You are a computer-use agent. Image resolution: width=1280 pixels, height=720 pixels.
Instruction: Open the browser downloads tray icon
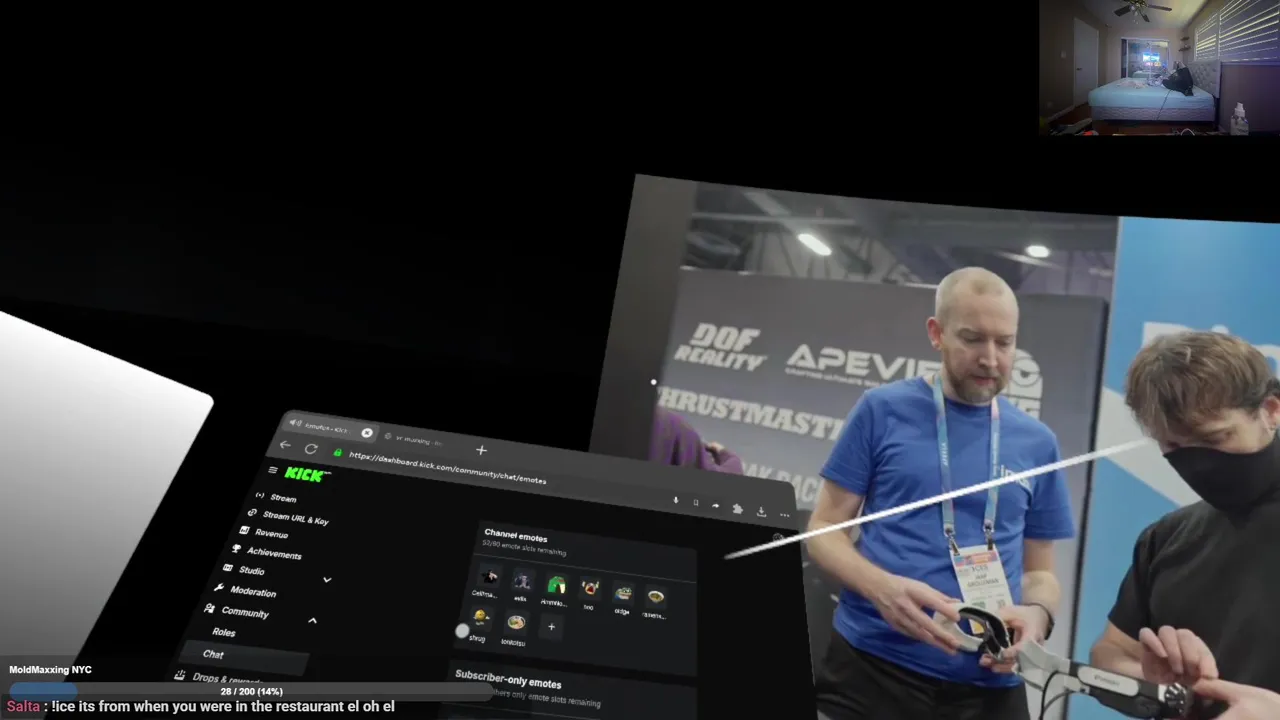(x=761, y=511)
